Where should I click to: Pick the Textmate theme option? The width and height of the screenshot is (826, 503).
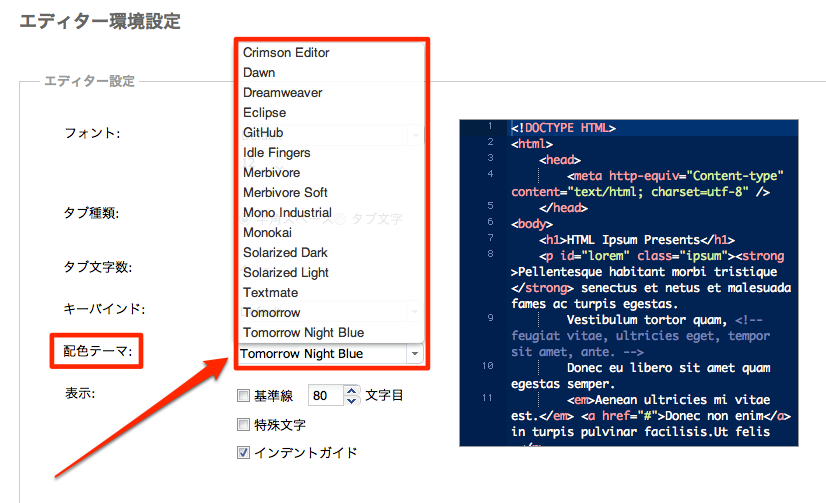click(270, 293)
